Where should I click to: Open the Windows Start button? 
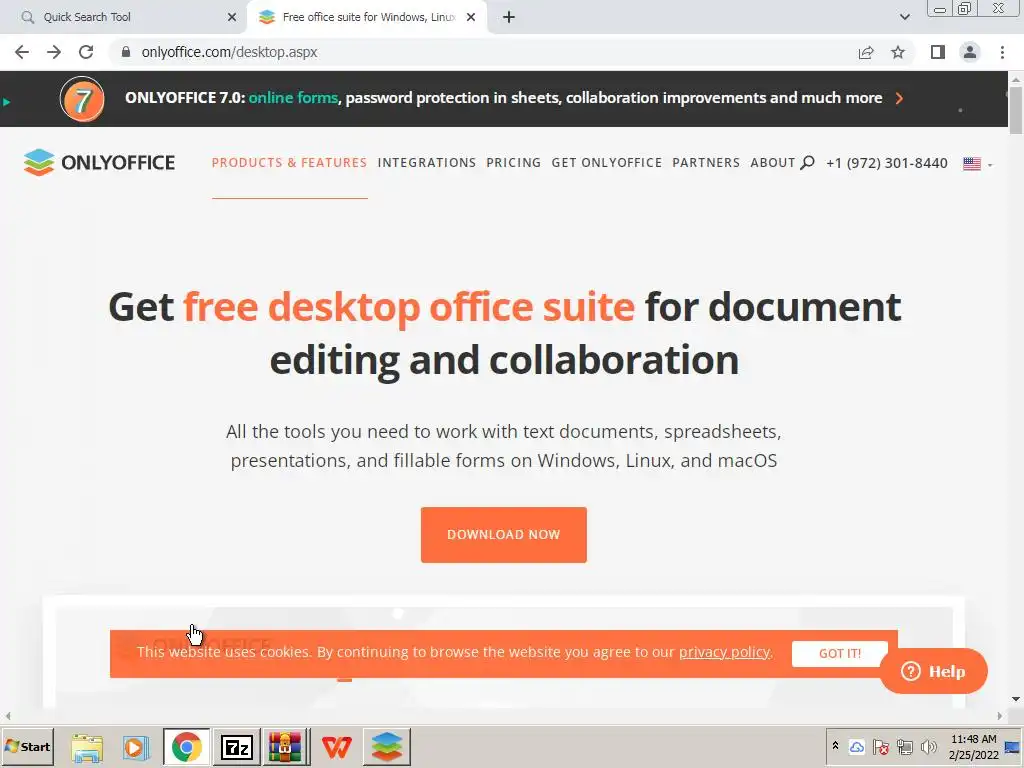click(x=27, y=746)
